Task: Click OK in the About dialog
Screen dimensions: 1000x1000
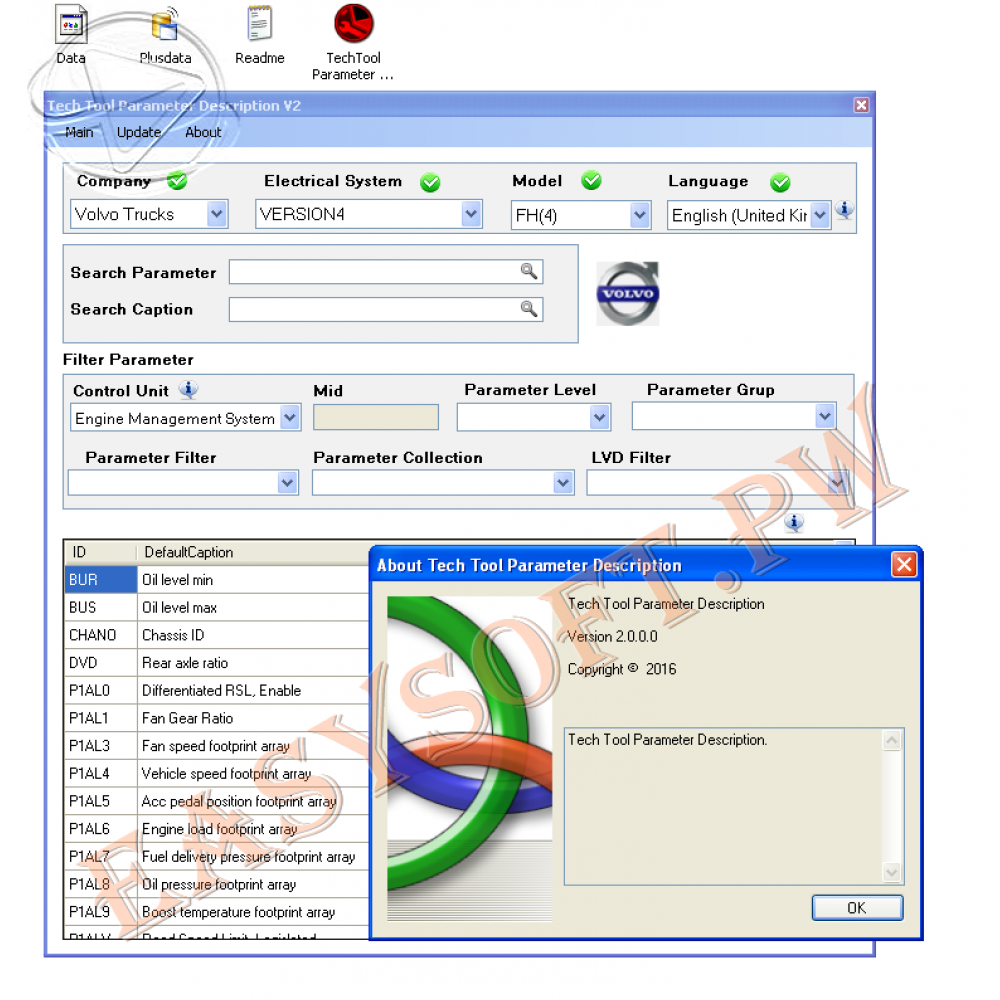Action: tap(857, 907)
